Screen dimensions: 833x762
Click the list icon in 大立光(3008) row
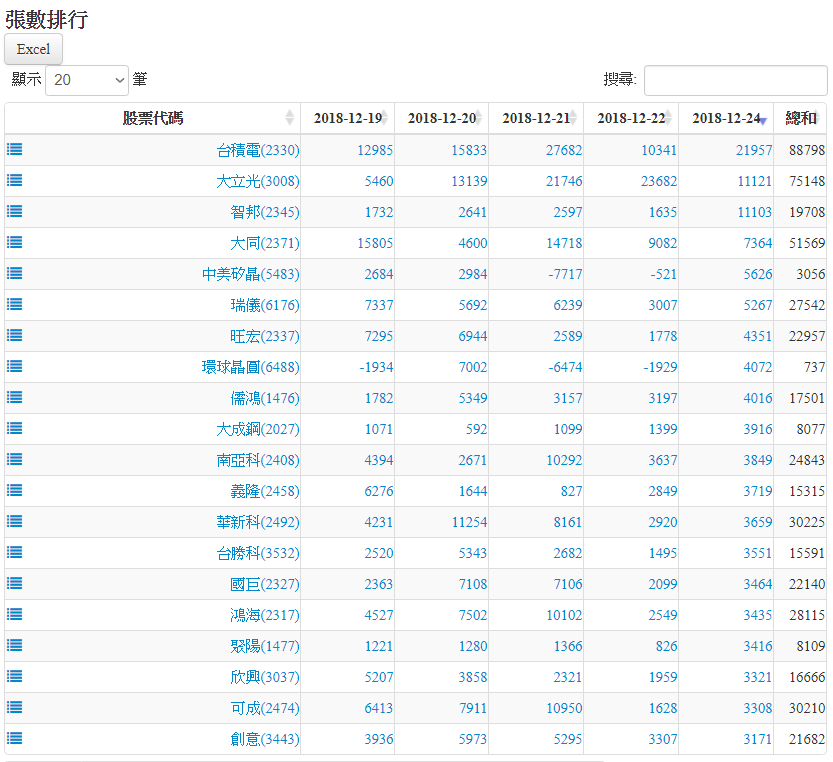[15, 181]
